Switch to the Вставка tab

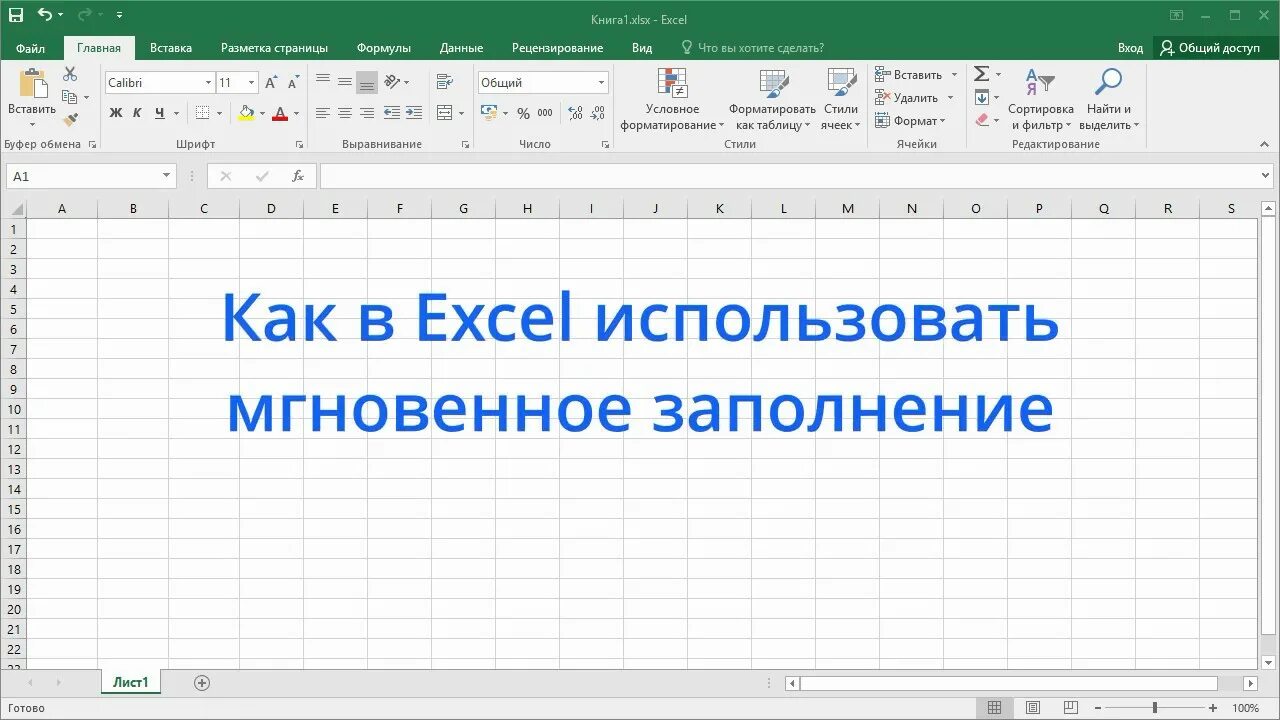(171, 48)
